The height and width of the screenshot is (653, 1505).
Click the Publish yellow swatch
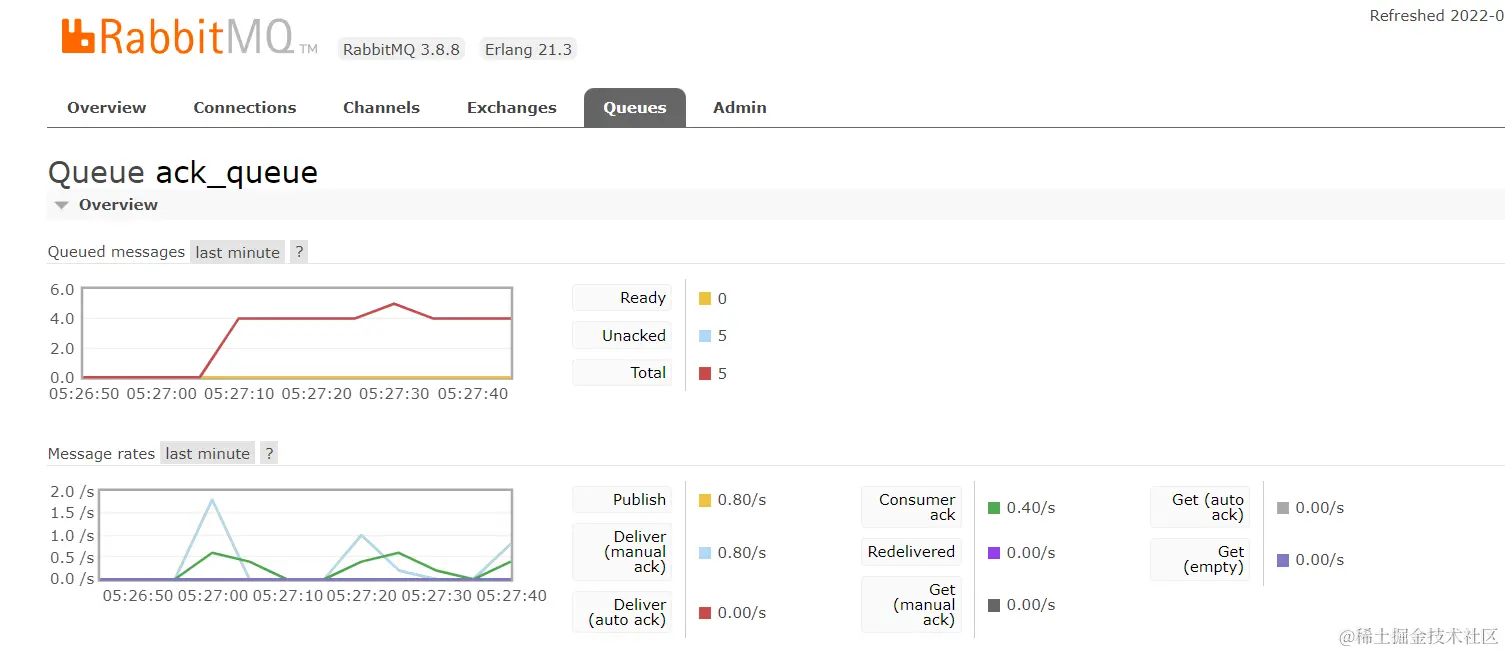click(x=705, y=500)
